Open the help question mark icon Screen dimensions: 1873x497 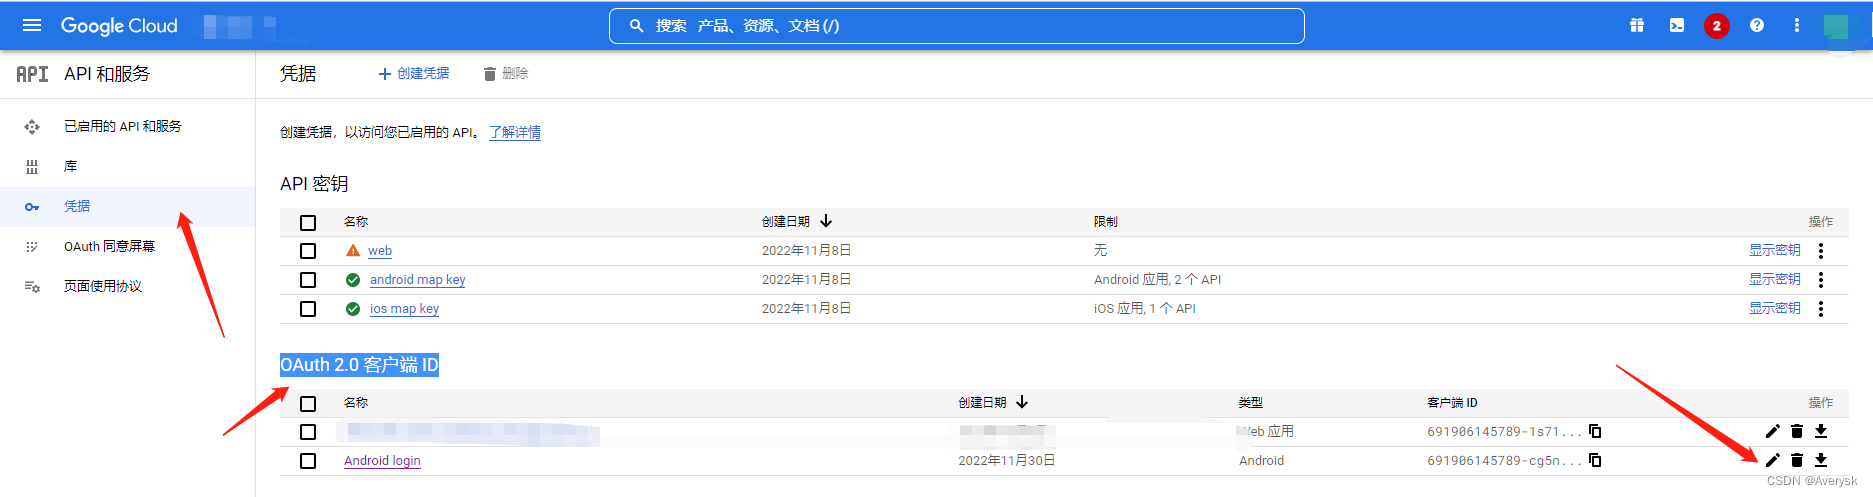(x=1757, y=25)
